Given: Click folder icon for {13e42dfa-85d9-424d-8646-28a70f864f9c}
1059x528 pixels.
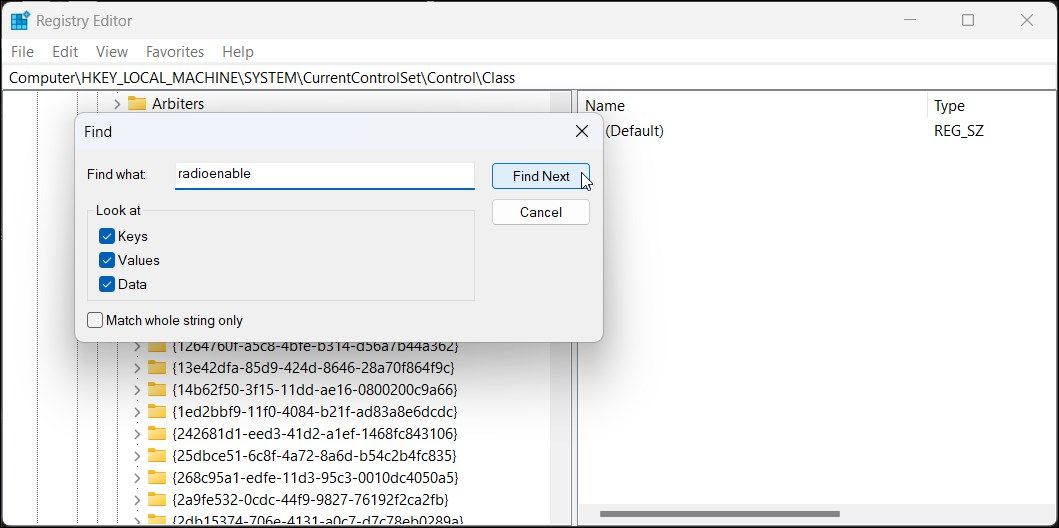Looking at the screenshot, I should point(157,368).
